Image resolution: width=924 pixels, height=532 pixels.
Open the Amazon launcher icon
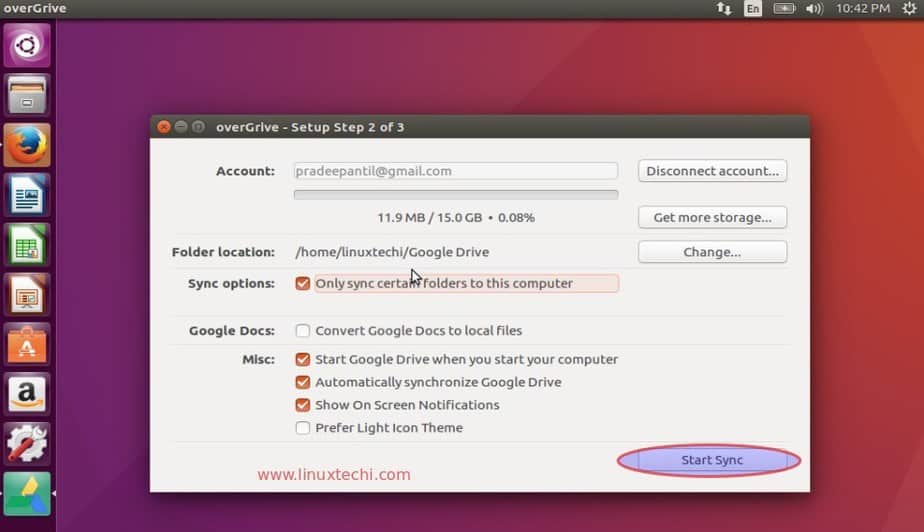27,394
